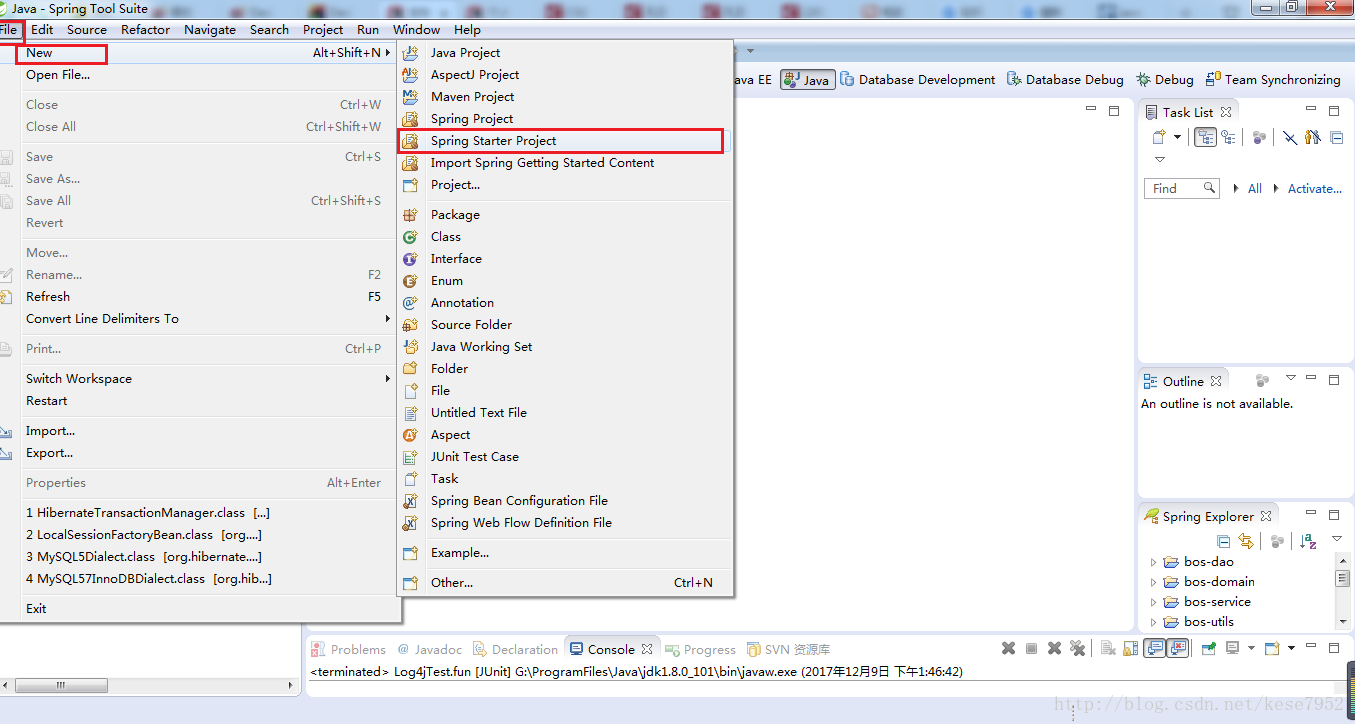Toggle Scheduled presentation in Task List toolbar
This screenshot has width=1355, height=724.
[x=1228, y=137]
